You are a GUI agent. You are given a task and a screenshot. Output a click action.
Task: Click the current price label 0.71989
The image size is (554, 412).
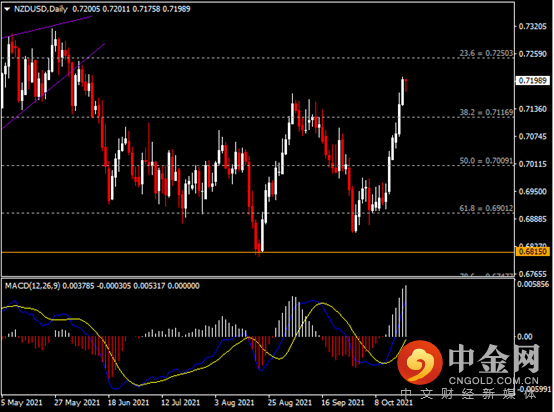point(533,81)
